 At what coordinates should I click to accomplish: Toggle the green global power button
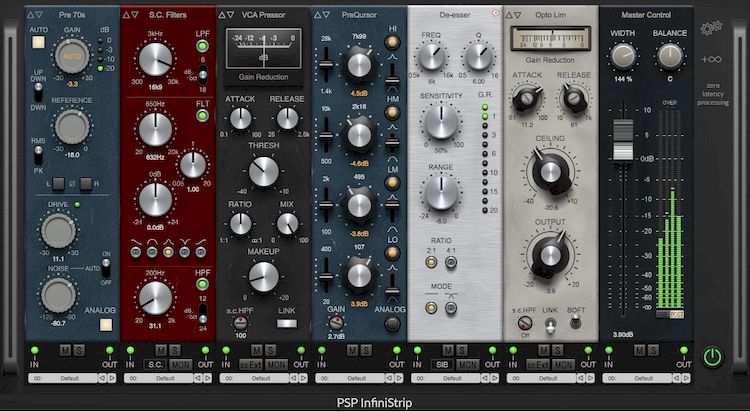pos(712,357)
